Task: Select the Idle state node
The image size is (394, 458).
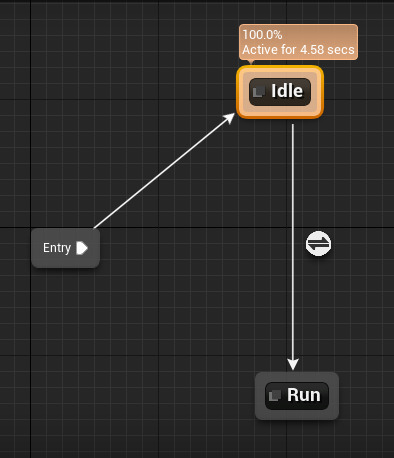Action: pyautogui.click(x=280, y=92)
